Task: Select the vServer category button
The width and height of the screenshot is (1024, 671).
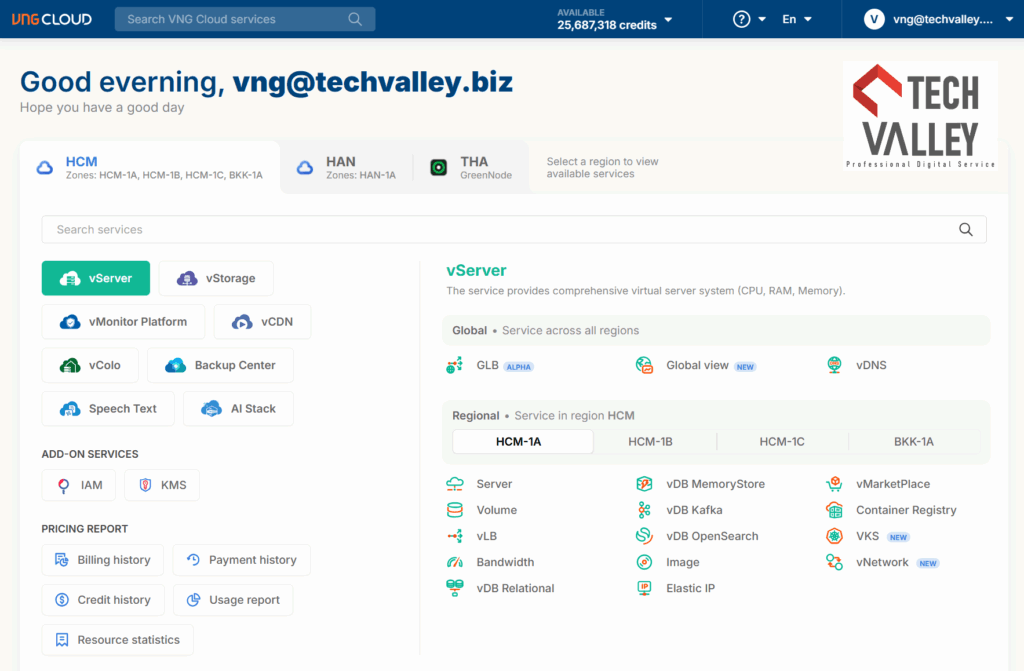Action: click(96, 278)
